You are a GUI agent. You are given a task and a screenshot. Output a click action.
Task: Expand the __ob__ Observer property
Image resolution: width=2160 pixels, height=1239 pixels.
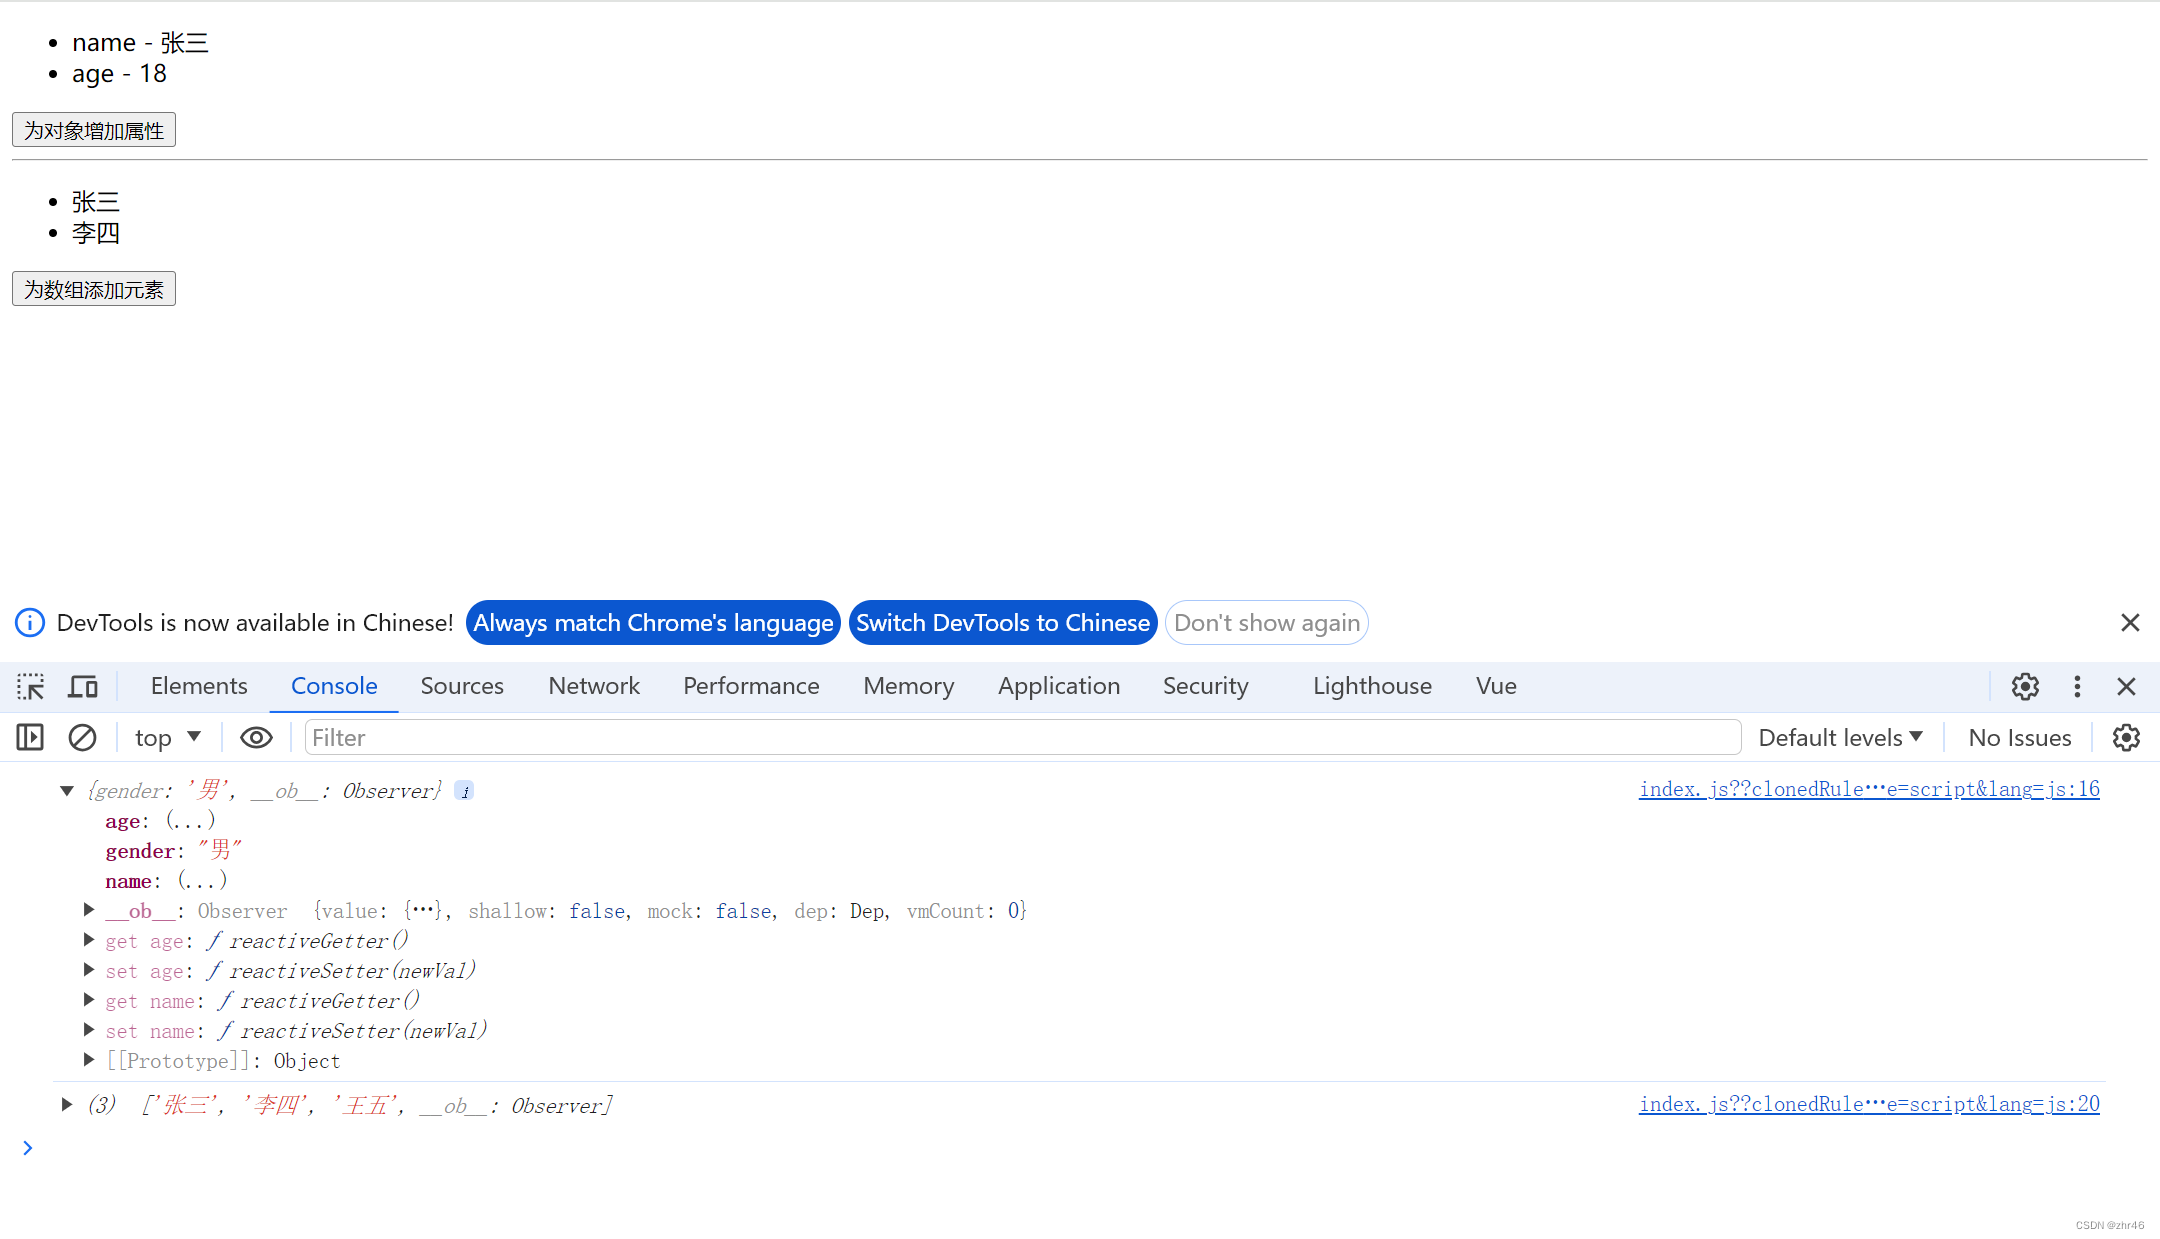tap(89, 910)
